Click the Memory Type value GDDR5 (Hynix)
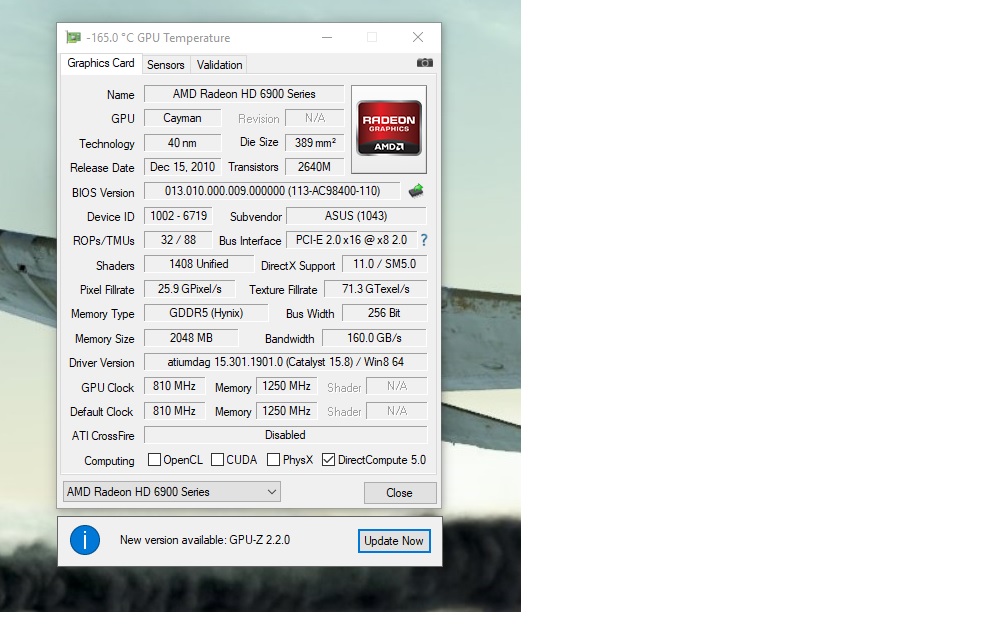Image resolution: width=1008 pixels, height=630 pixels. (x=206, y=313)
